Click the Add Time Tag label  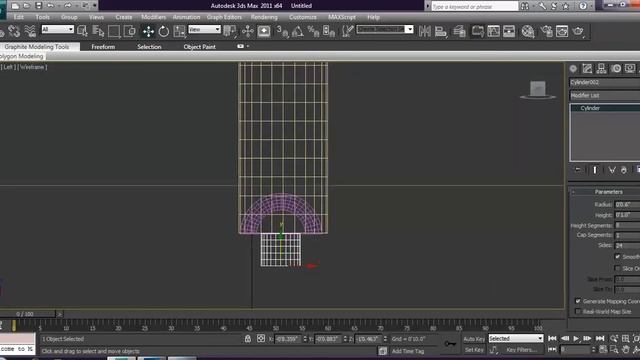pyautogui.click(x=408, y=351)
